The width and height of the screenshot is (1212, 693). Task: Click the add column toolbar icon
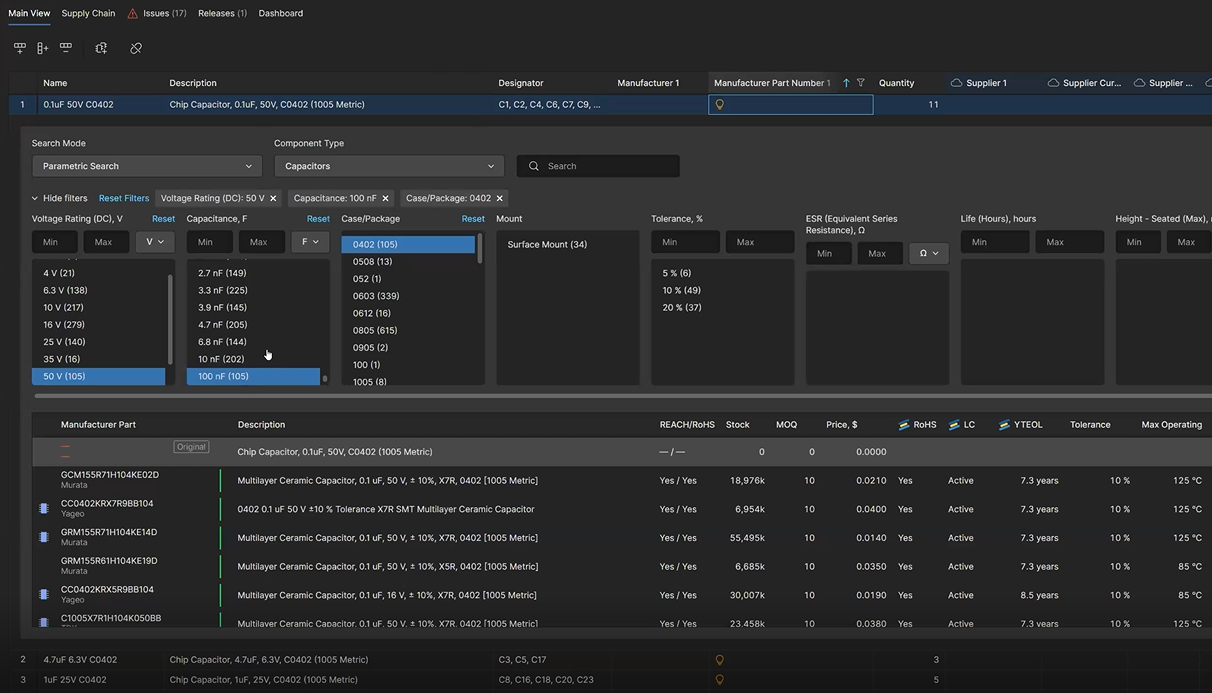point(42,47)
